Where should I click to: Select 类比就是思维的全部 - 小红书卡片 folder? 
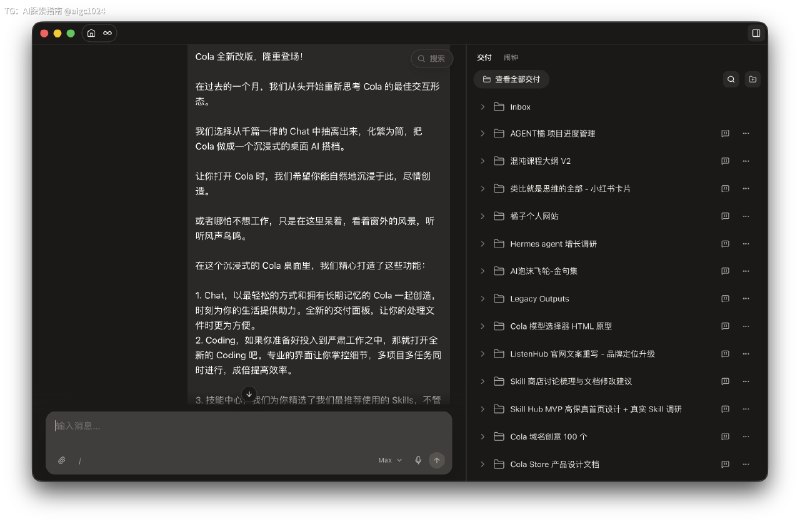[570, 189]
